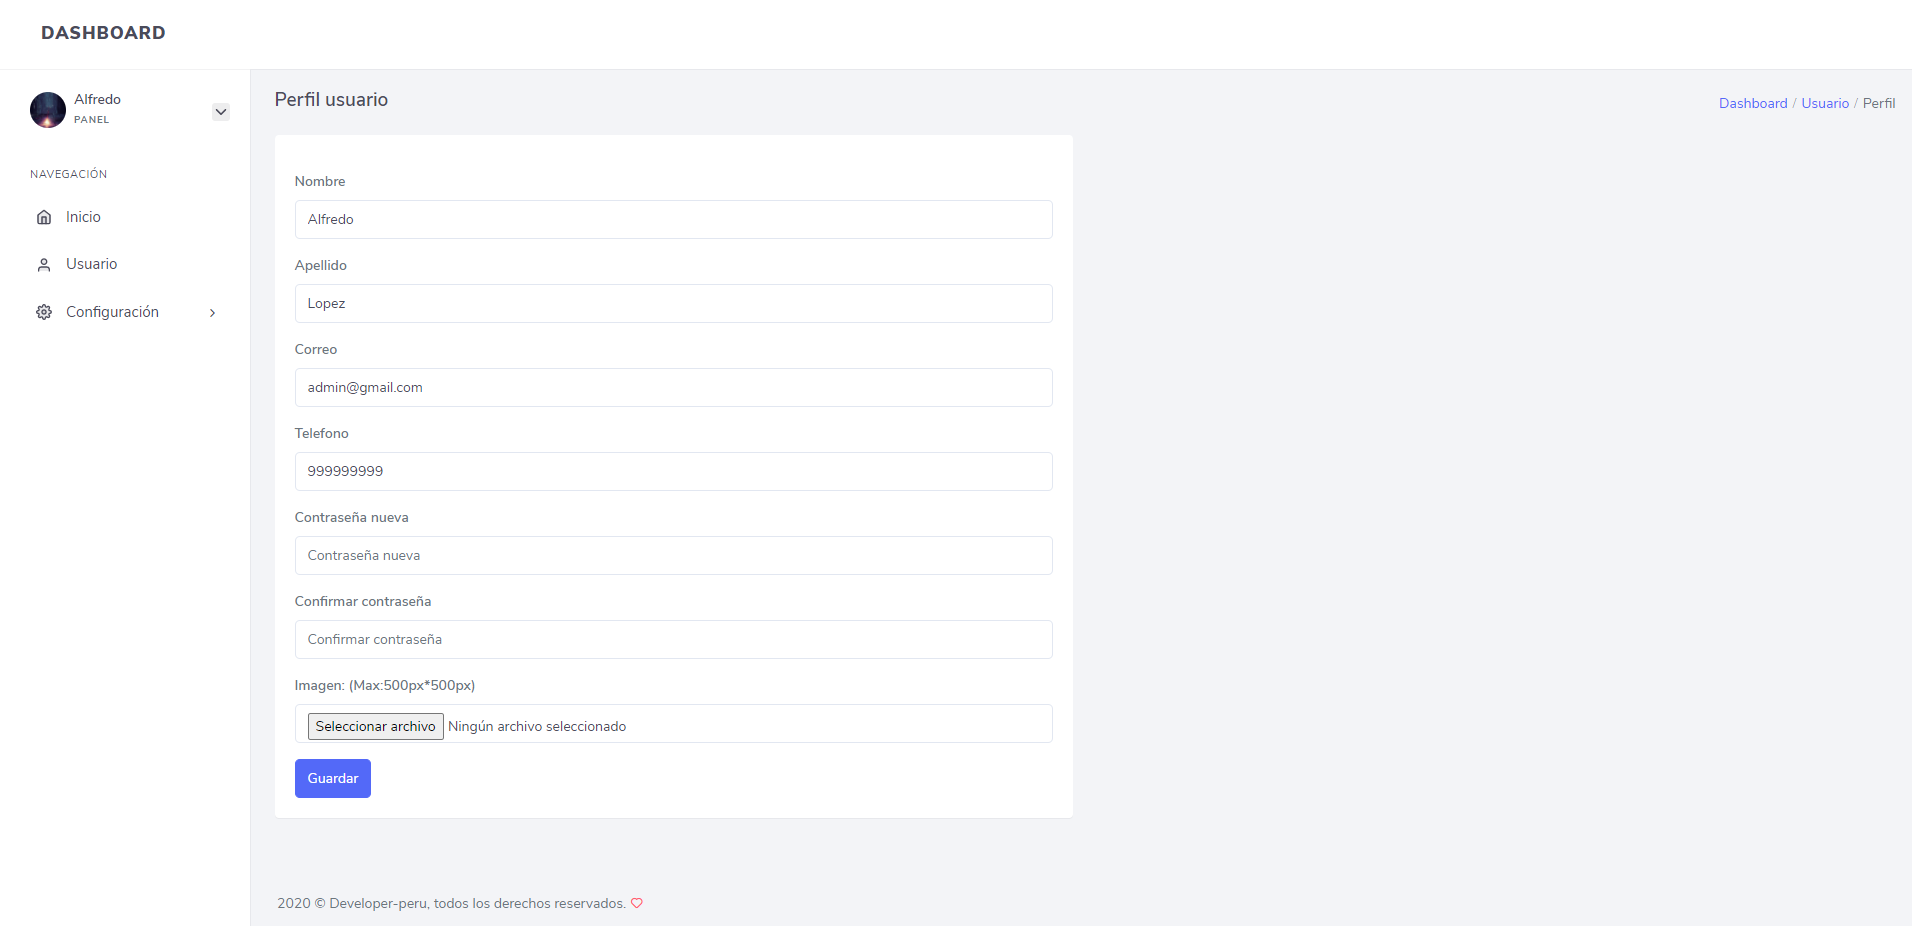
Task: Follow the Dashboard breadcrumb link
Action: point(1753,103)
